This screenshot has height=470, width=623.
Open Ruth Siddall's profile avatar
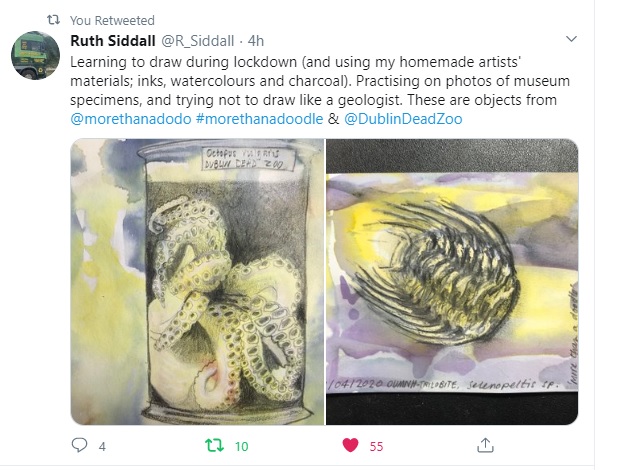35,55
